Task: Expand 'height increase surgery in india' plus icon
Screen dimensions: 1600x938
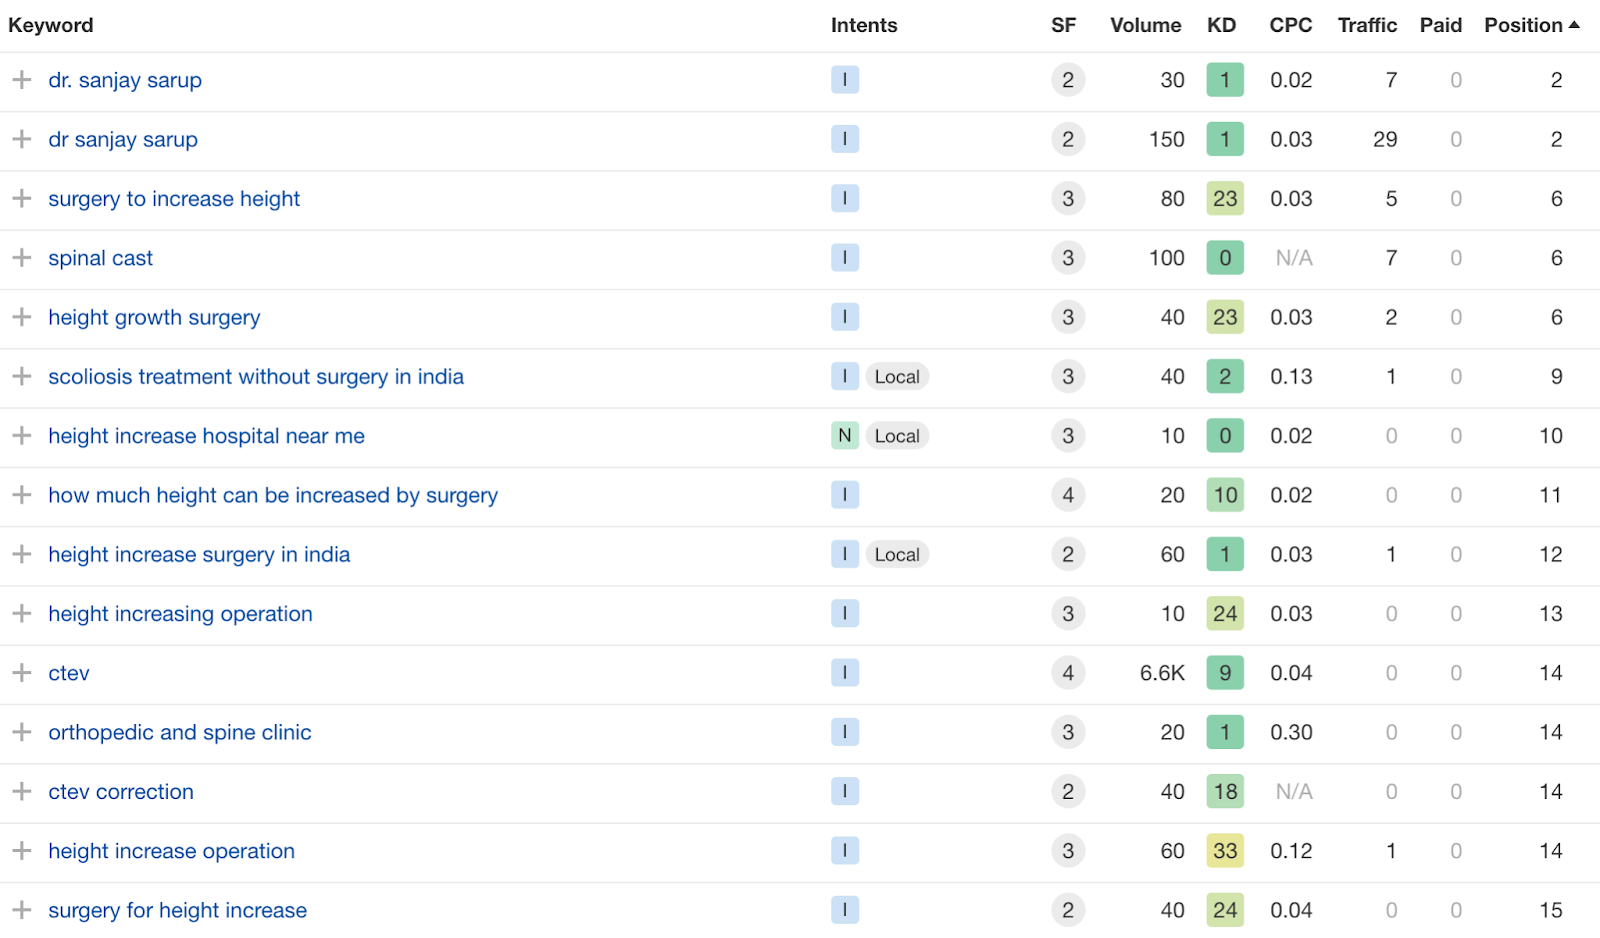Action: 22,554
